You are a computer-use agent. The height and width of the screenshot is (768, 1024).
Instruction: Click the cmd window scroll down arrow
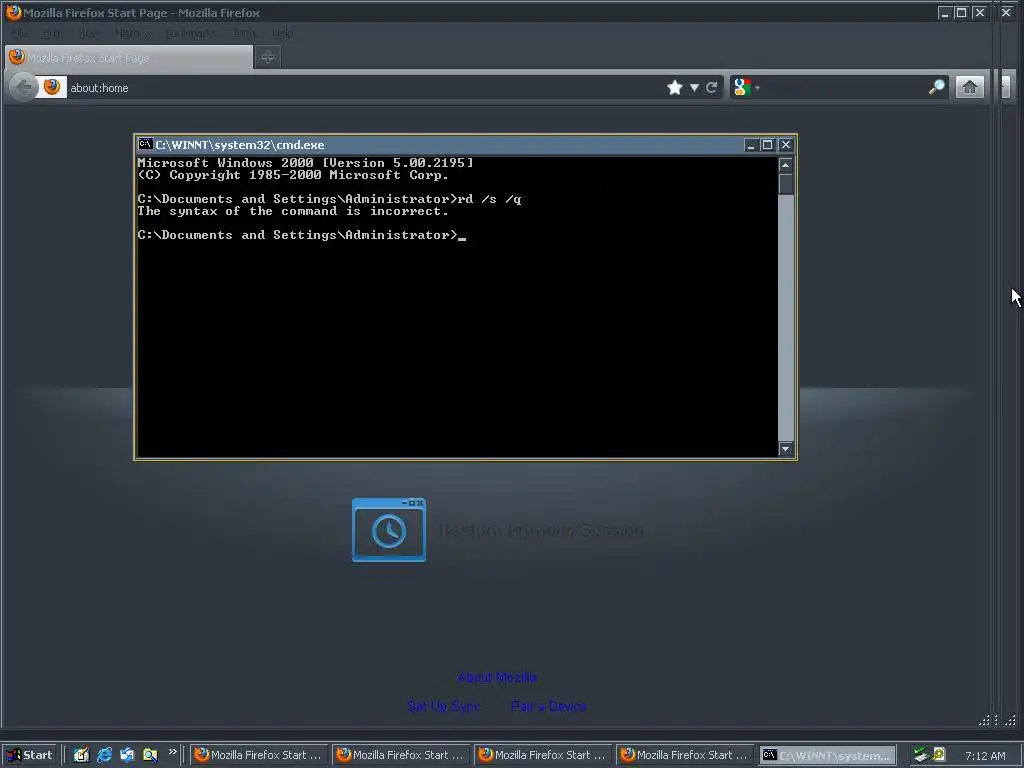click(786, 449)
